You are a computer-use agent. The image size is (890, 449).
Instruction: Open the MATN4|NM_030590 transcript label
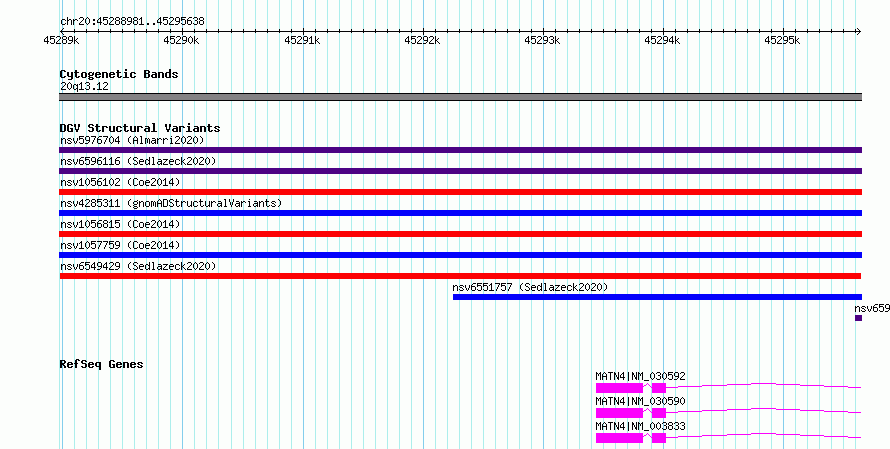coord(640,401)
